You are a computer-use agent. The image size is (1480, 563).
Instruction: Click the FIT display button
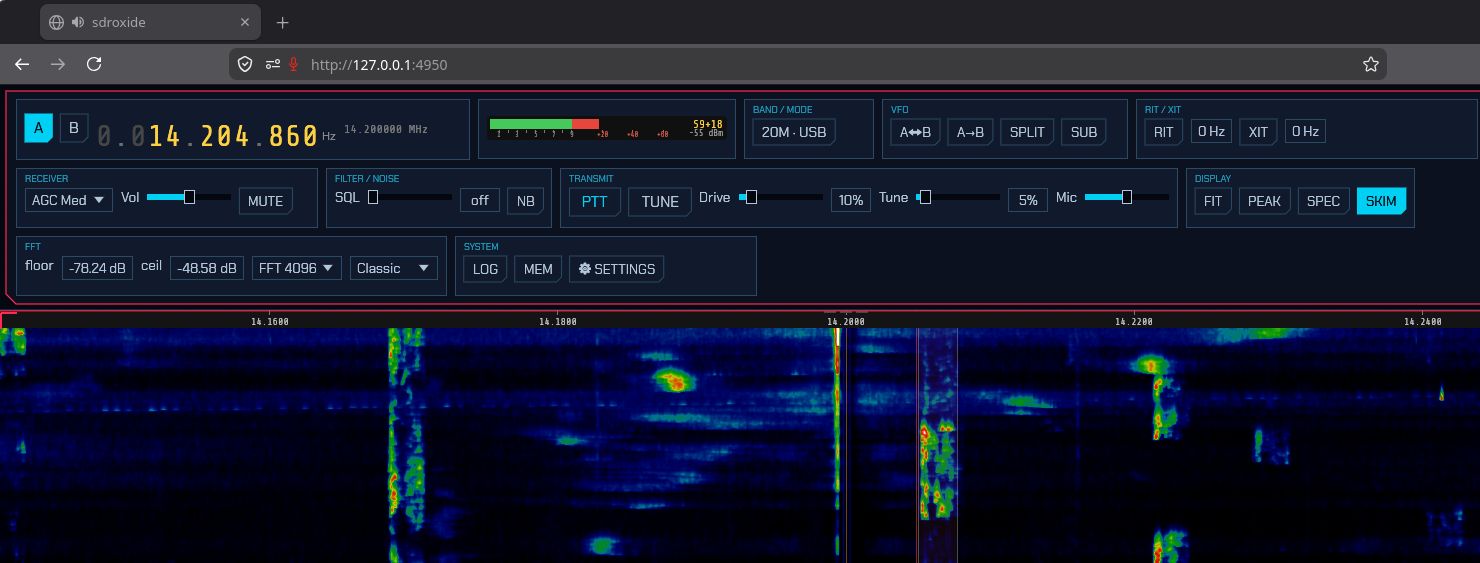pos(1213,201)
